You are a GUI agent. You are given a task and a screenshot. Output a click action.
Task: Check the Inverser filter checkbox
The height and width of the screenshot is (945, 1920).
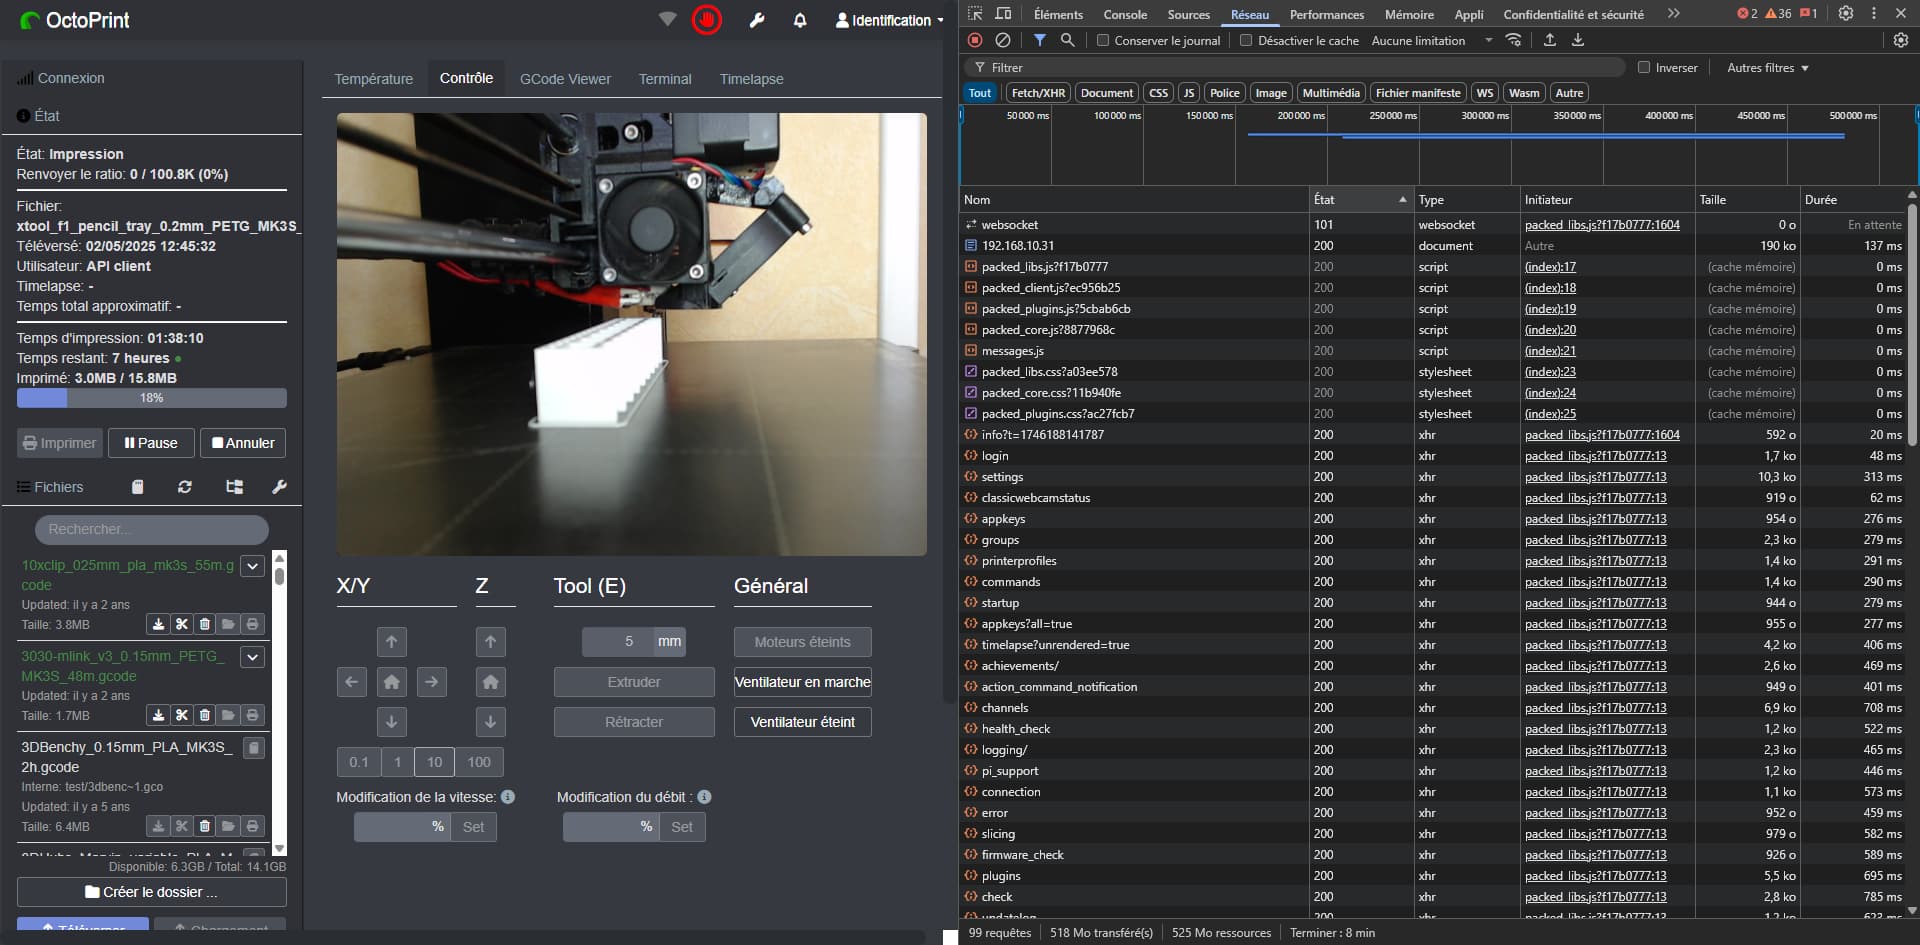point(1644,68)
